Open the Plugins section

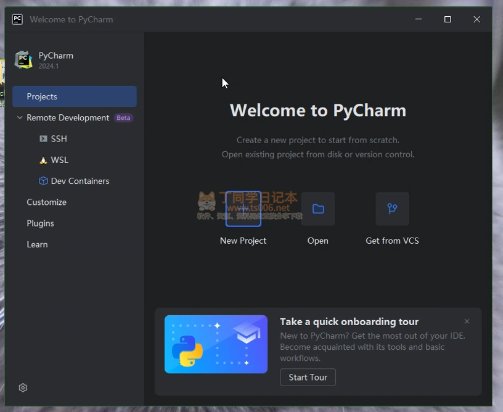click(x=40, y=223)
